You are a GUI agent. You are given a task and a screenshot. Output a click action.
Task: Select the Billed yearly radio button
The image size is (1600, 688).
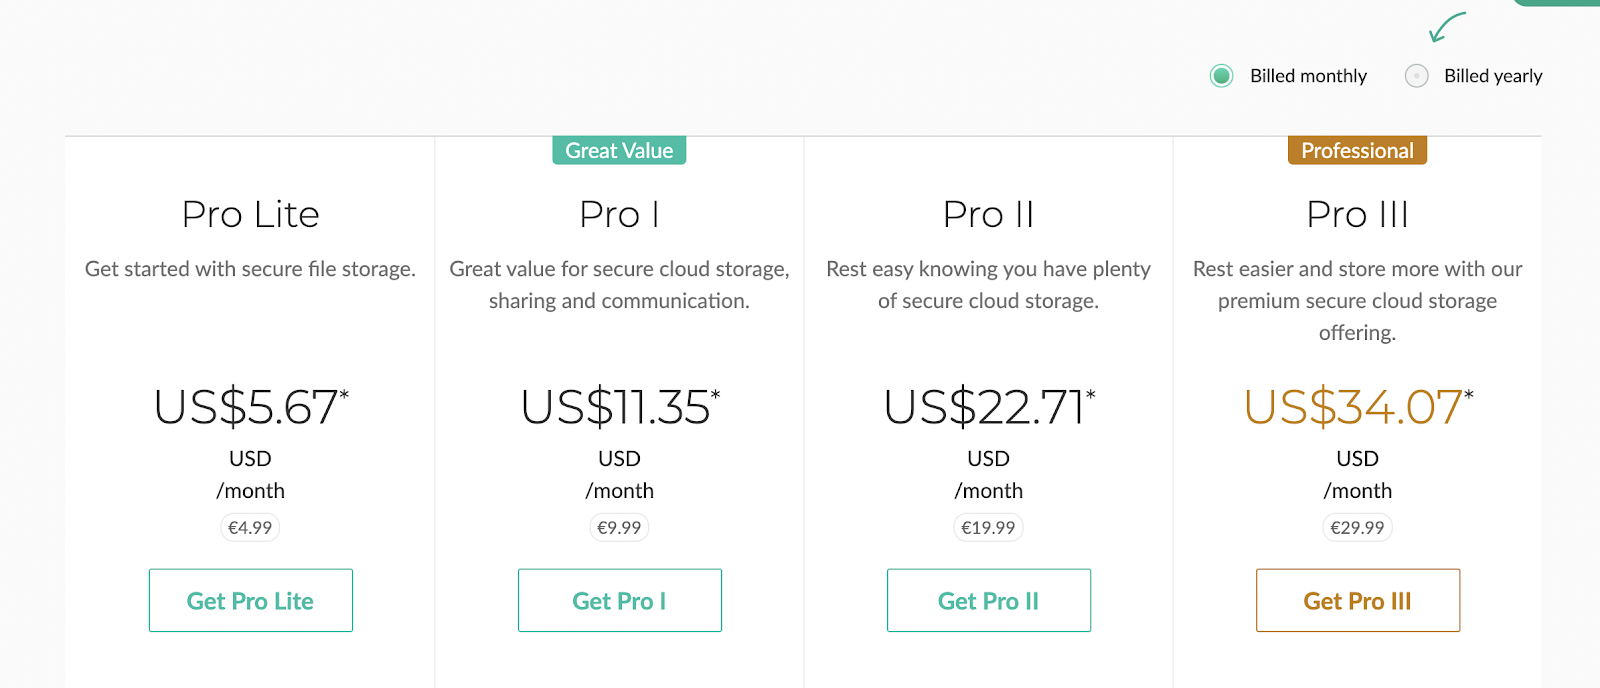(1417, 76)
